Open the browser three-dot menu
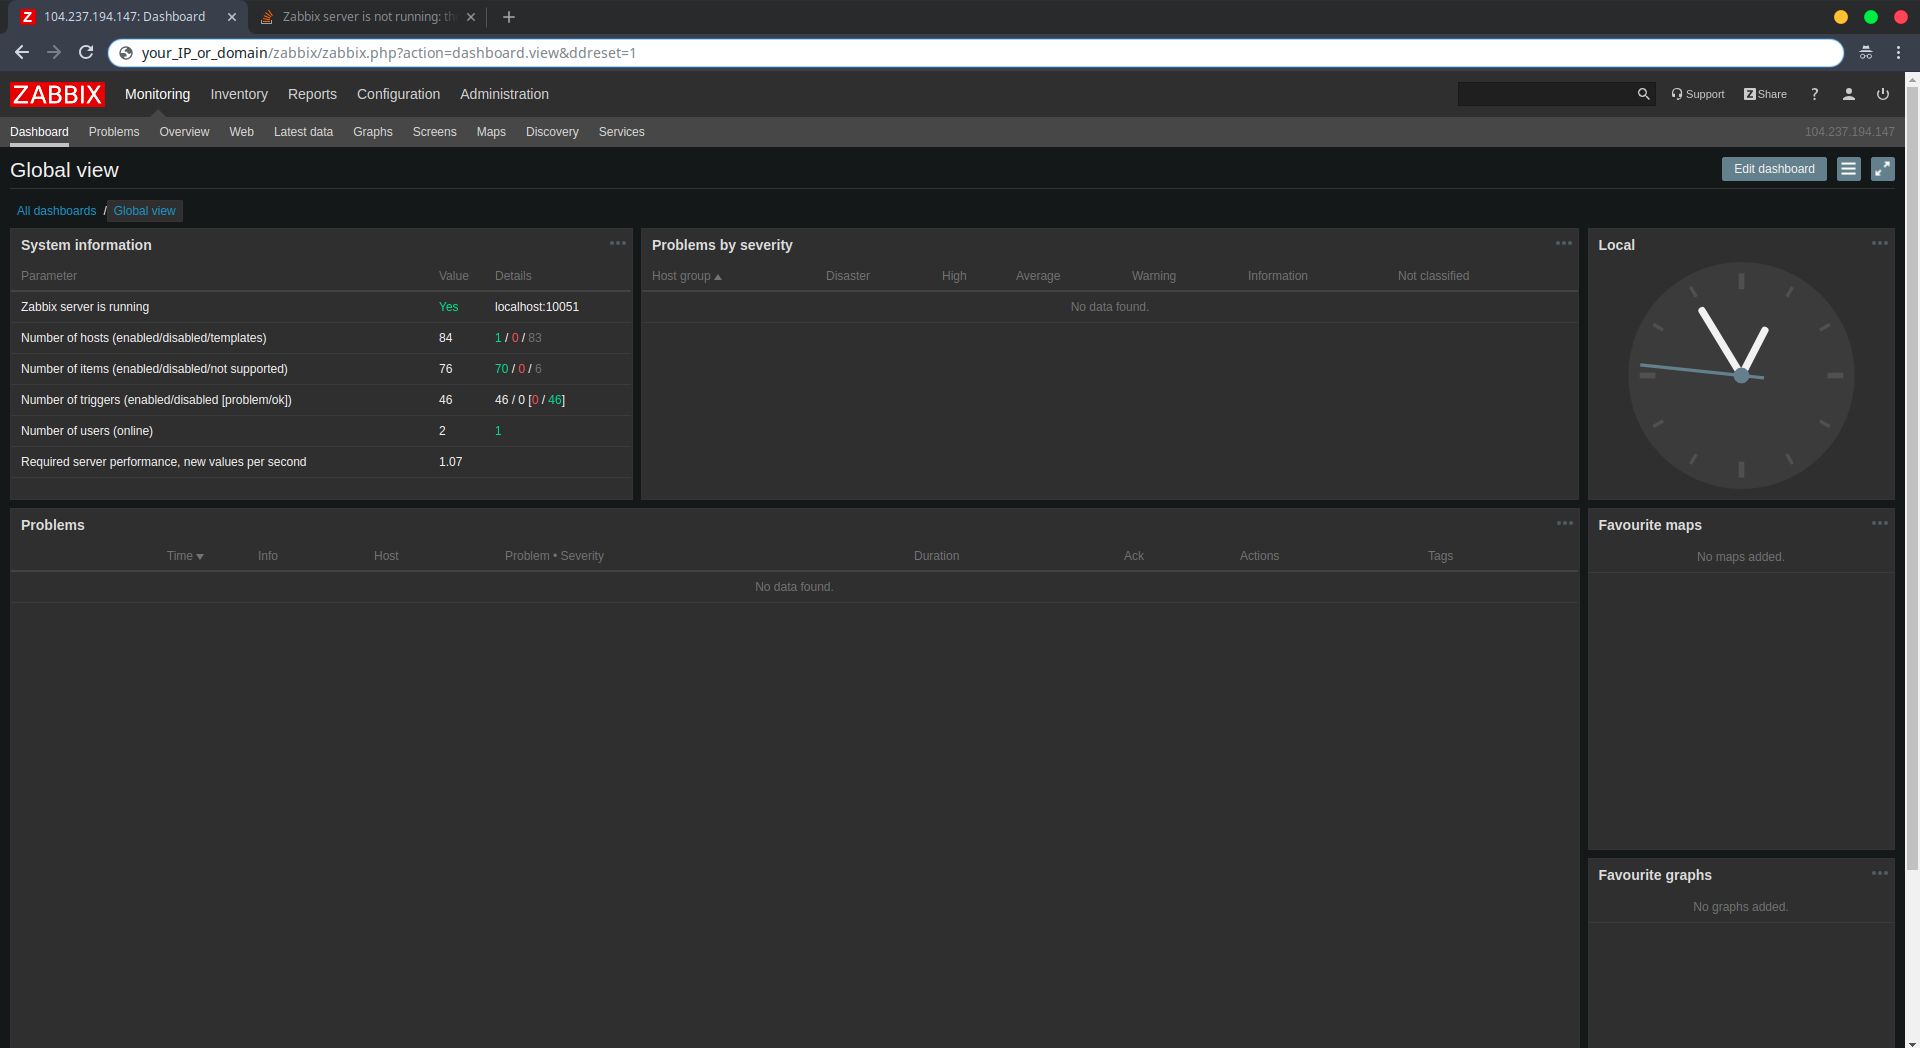Viewport: 1920px width, 1048px height. pyautogui.click(x=1899, y=52)
